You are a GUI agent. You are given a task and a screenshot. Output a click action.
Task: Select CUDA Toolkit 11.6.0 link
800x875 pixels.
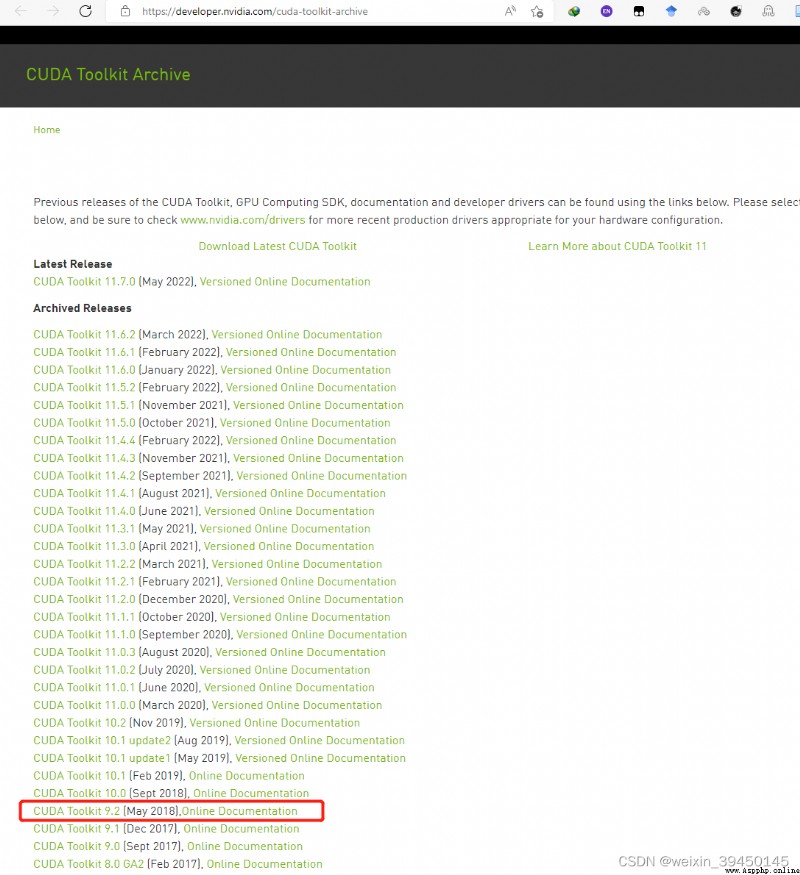point(84,370)
